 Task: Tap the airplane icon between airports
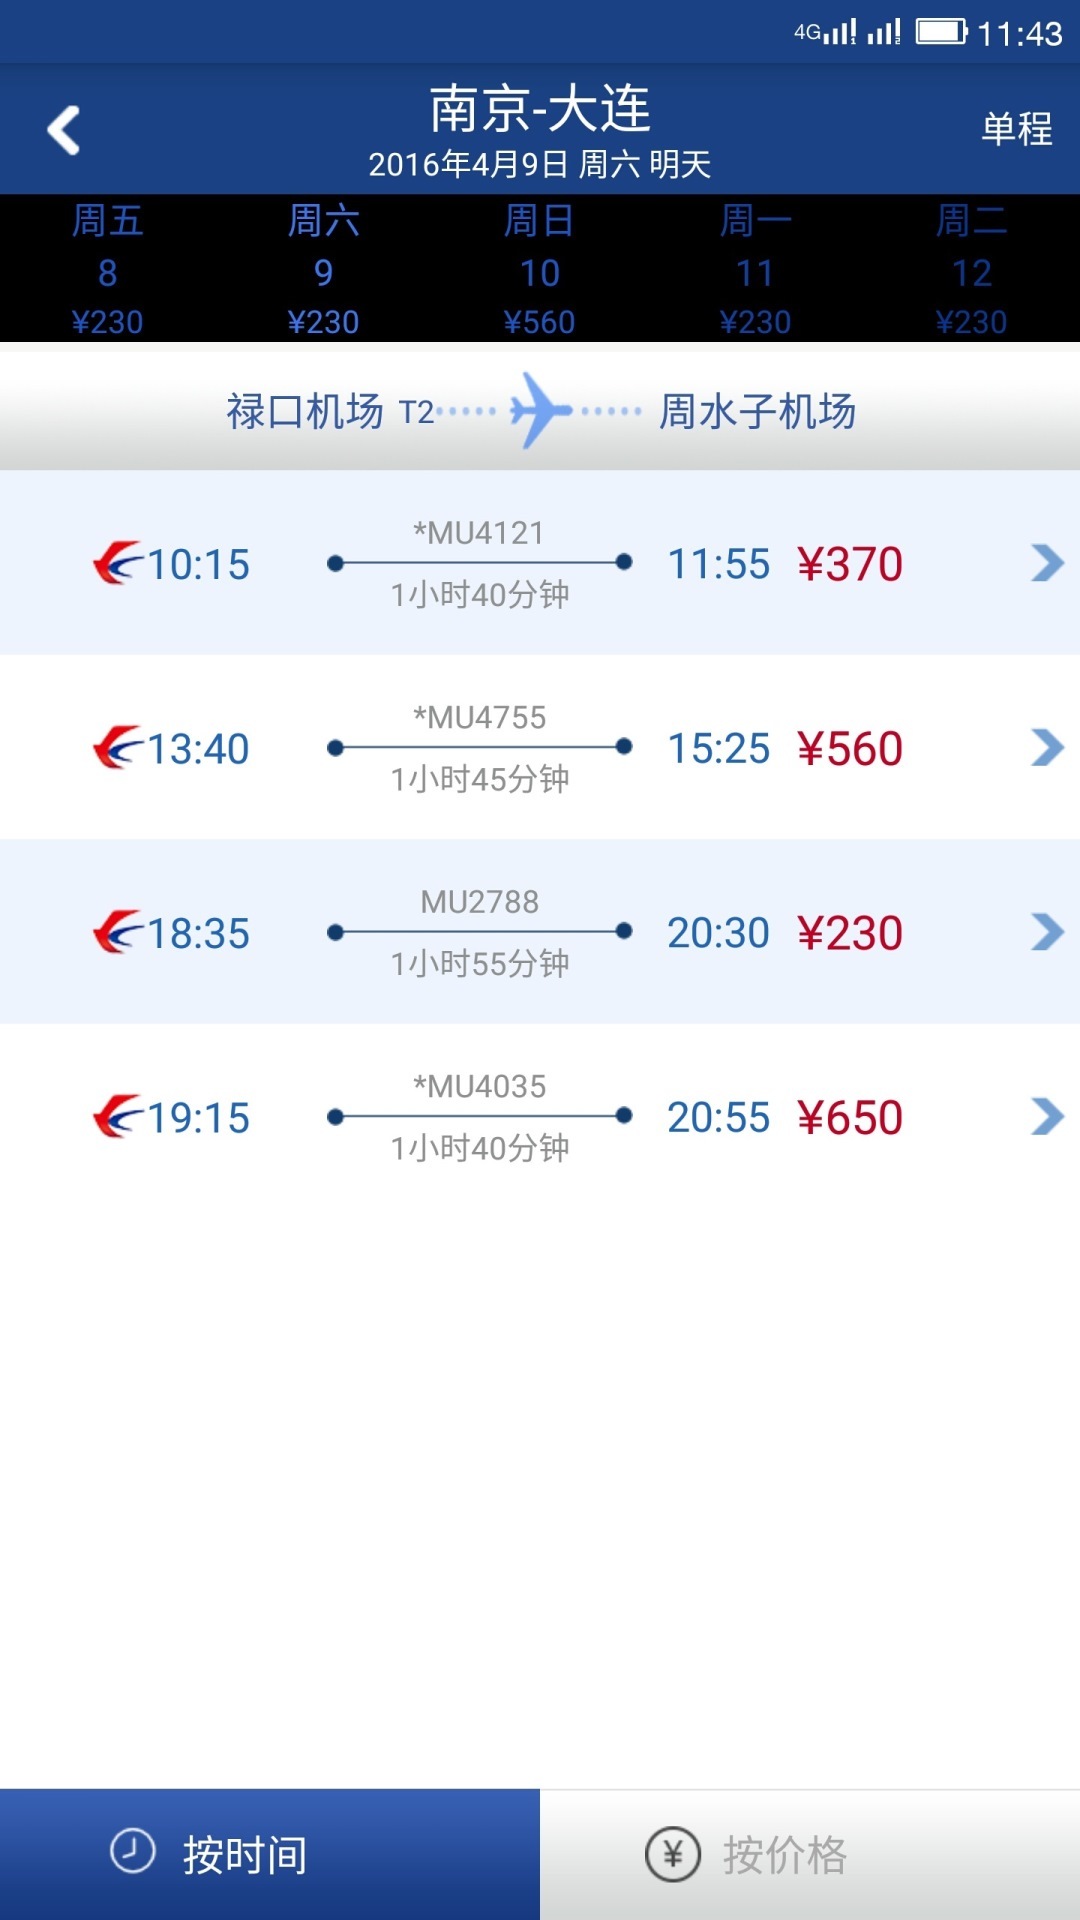pos(538,410)
